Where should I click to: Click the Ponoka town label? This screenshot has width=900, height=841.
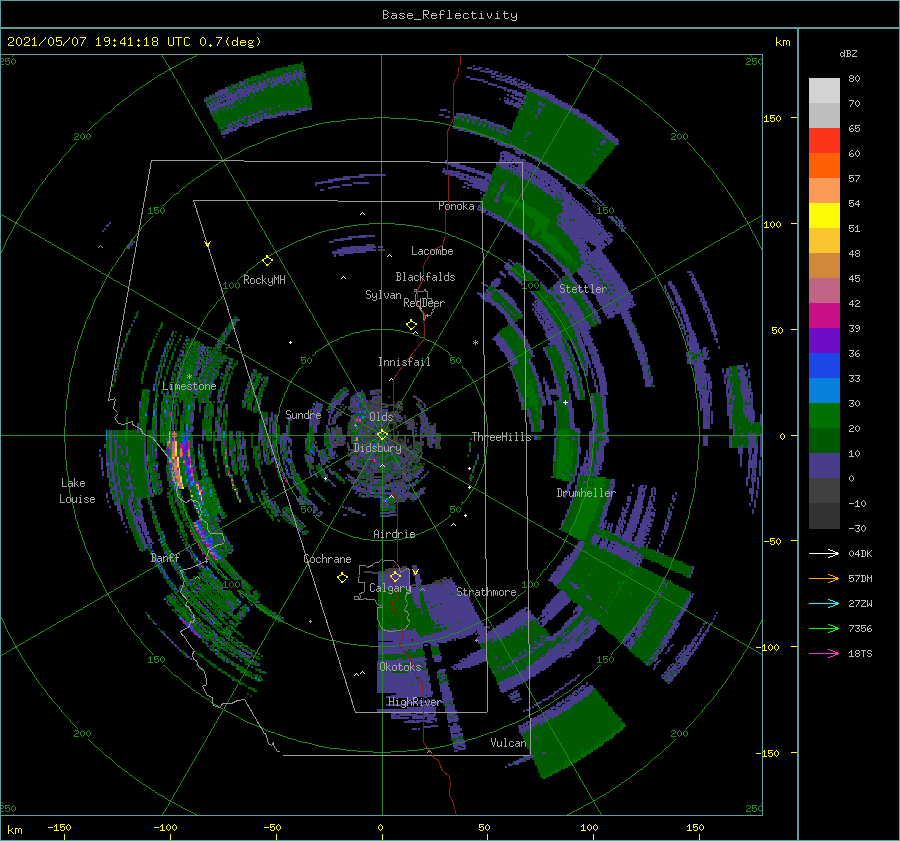point(456,206)
